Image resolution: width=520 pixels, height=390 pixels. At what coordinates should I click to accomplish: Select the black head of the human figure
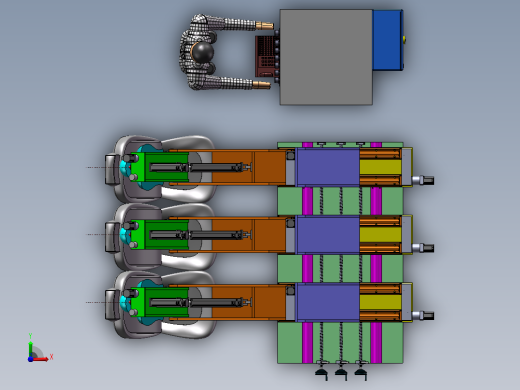tap(203, 52)
